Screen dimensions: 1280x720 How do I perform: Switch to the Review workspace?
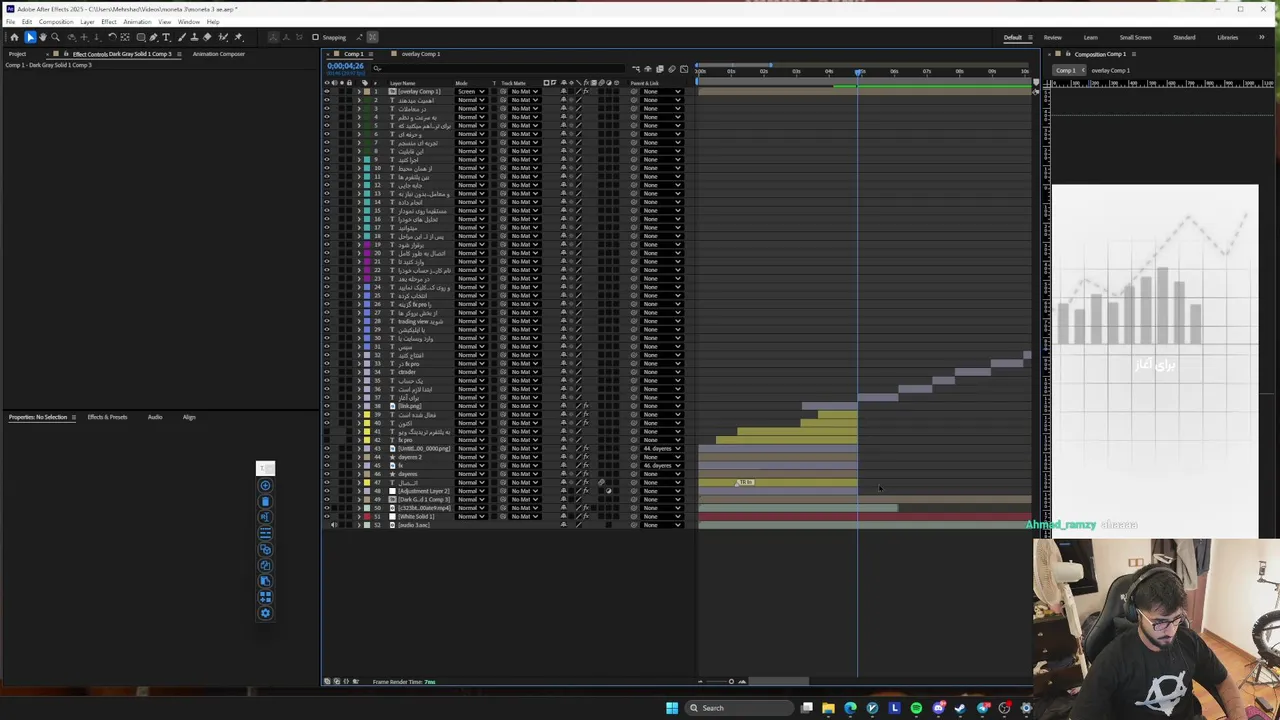coord(1053,37)
